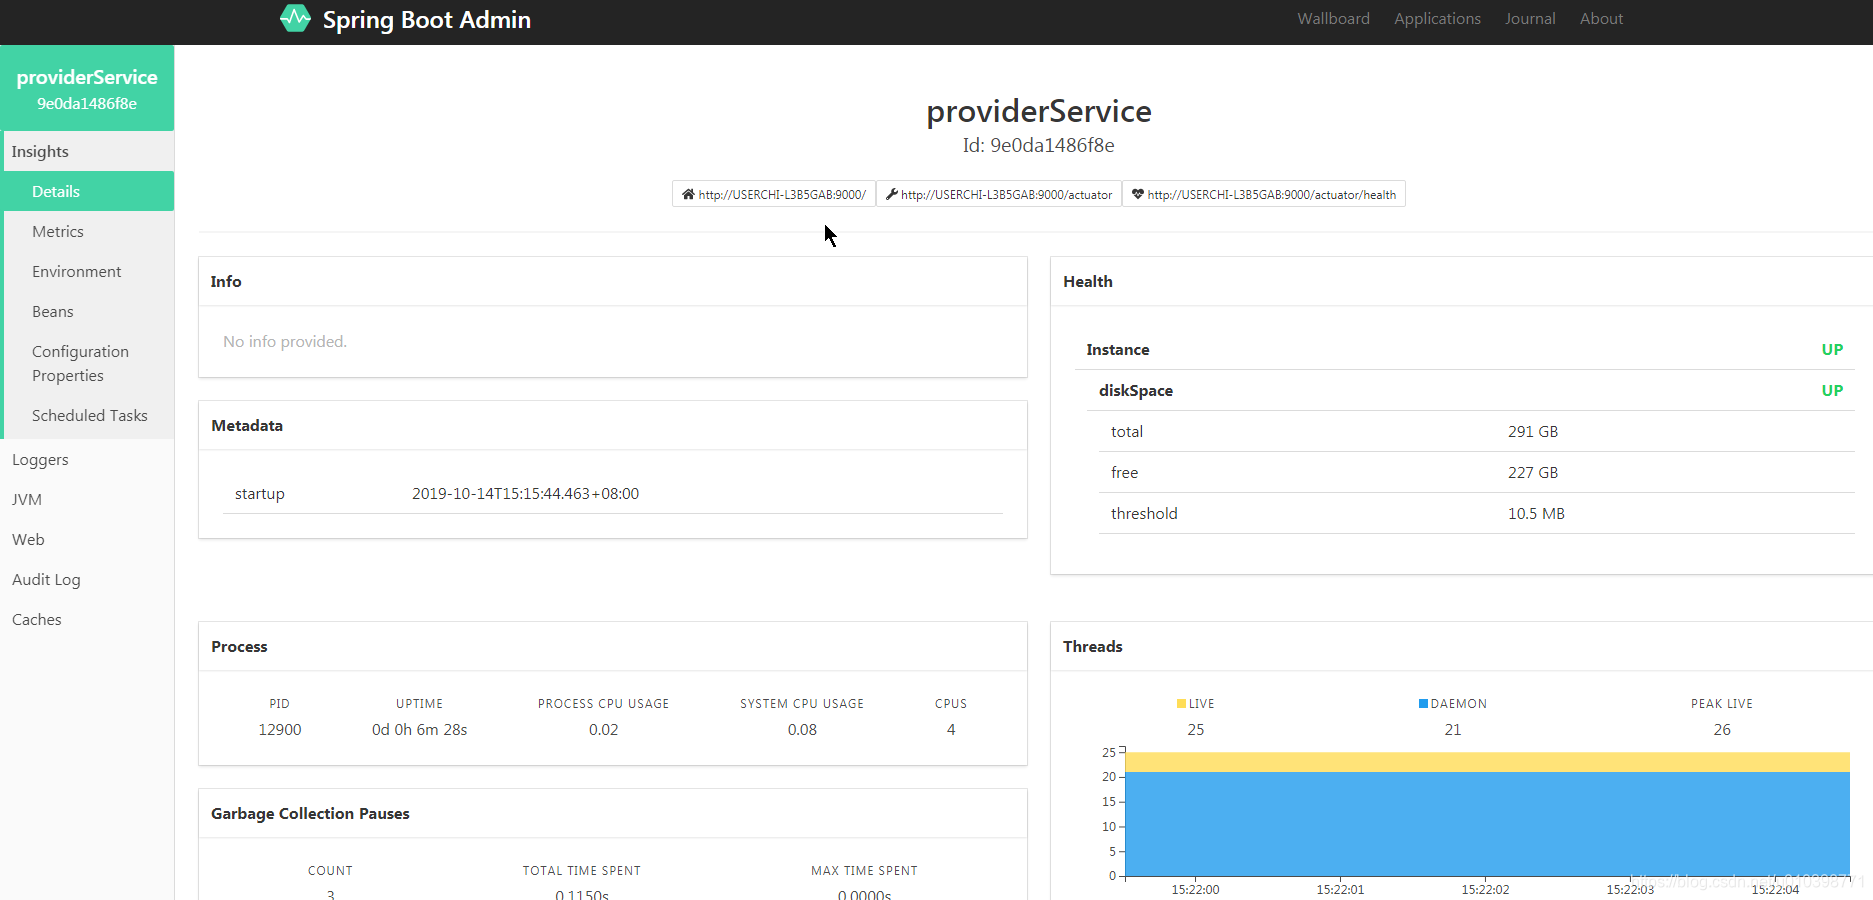Open the Beans sidebar item
This screenshot has height=900, width=1873.
(87, 311)
